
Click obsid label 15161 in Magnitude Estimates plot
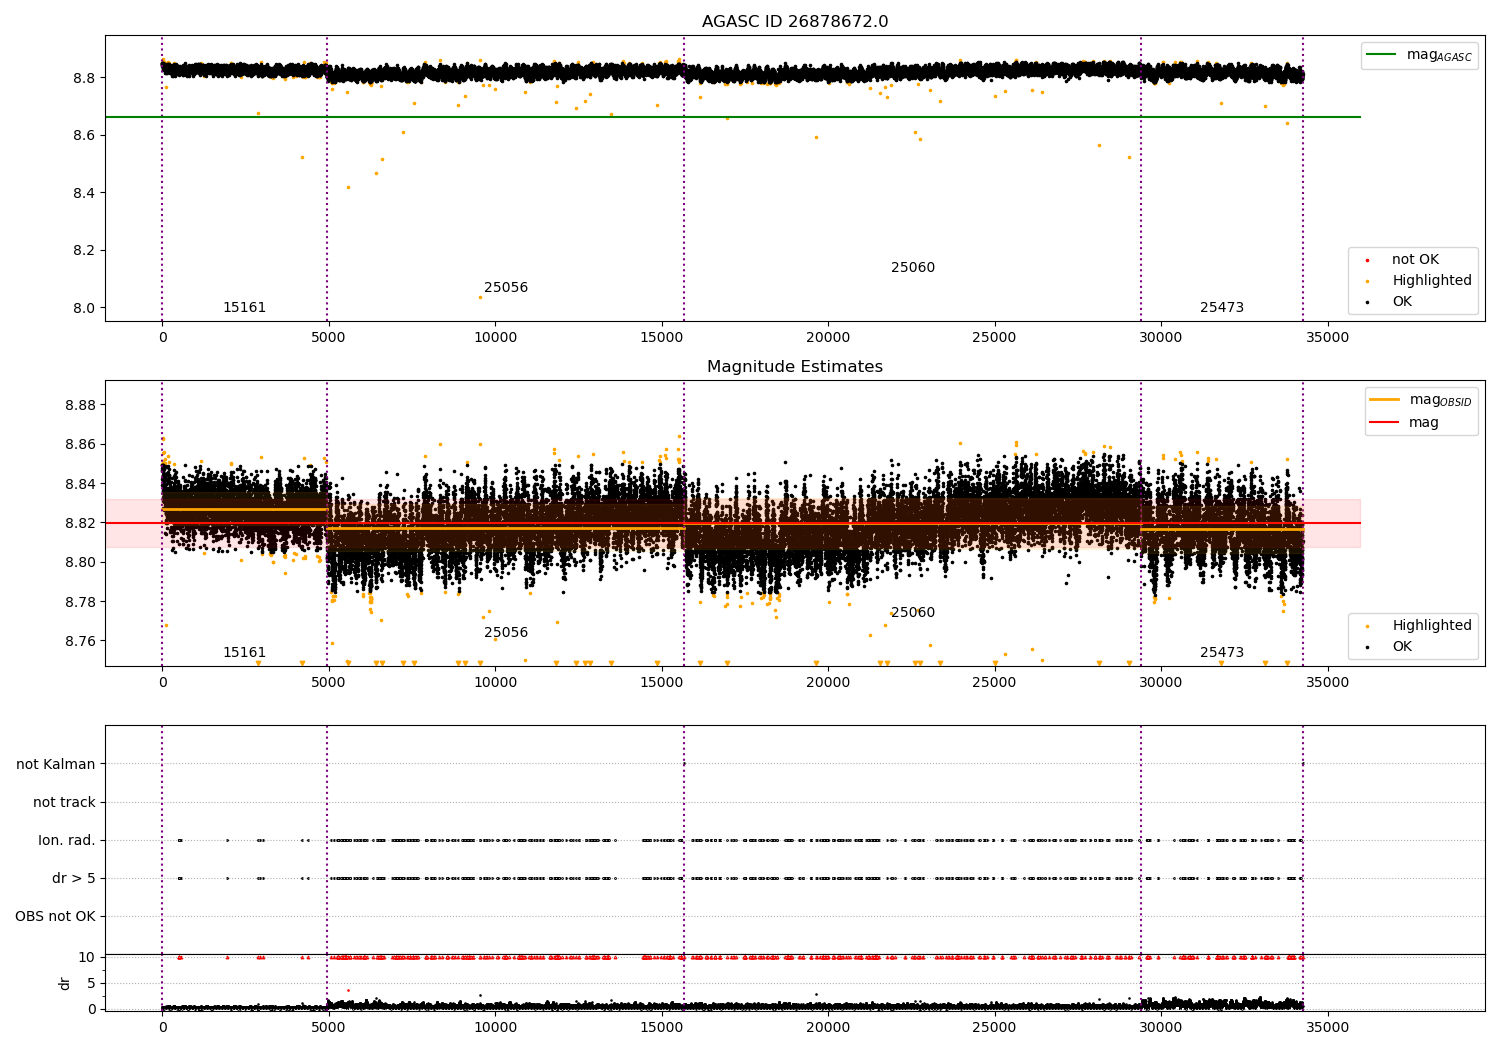point(244,653)
